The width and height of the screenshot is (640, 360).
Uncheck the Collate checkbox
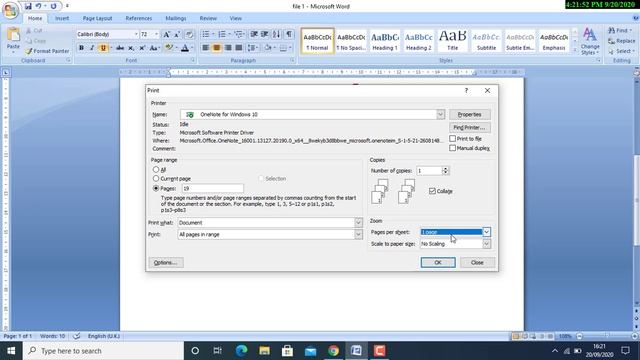[x=432, y=191]
